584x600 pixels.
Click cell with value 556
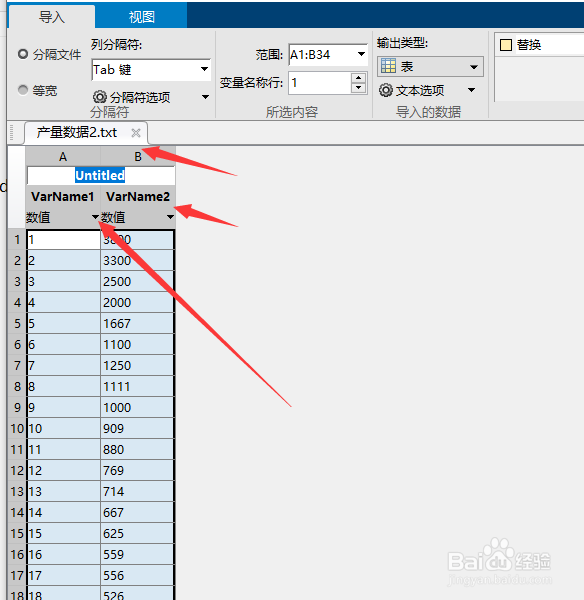point(137,576)
